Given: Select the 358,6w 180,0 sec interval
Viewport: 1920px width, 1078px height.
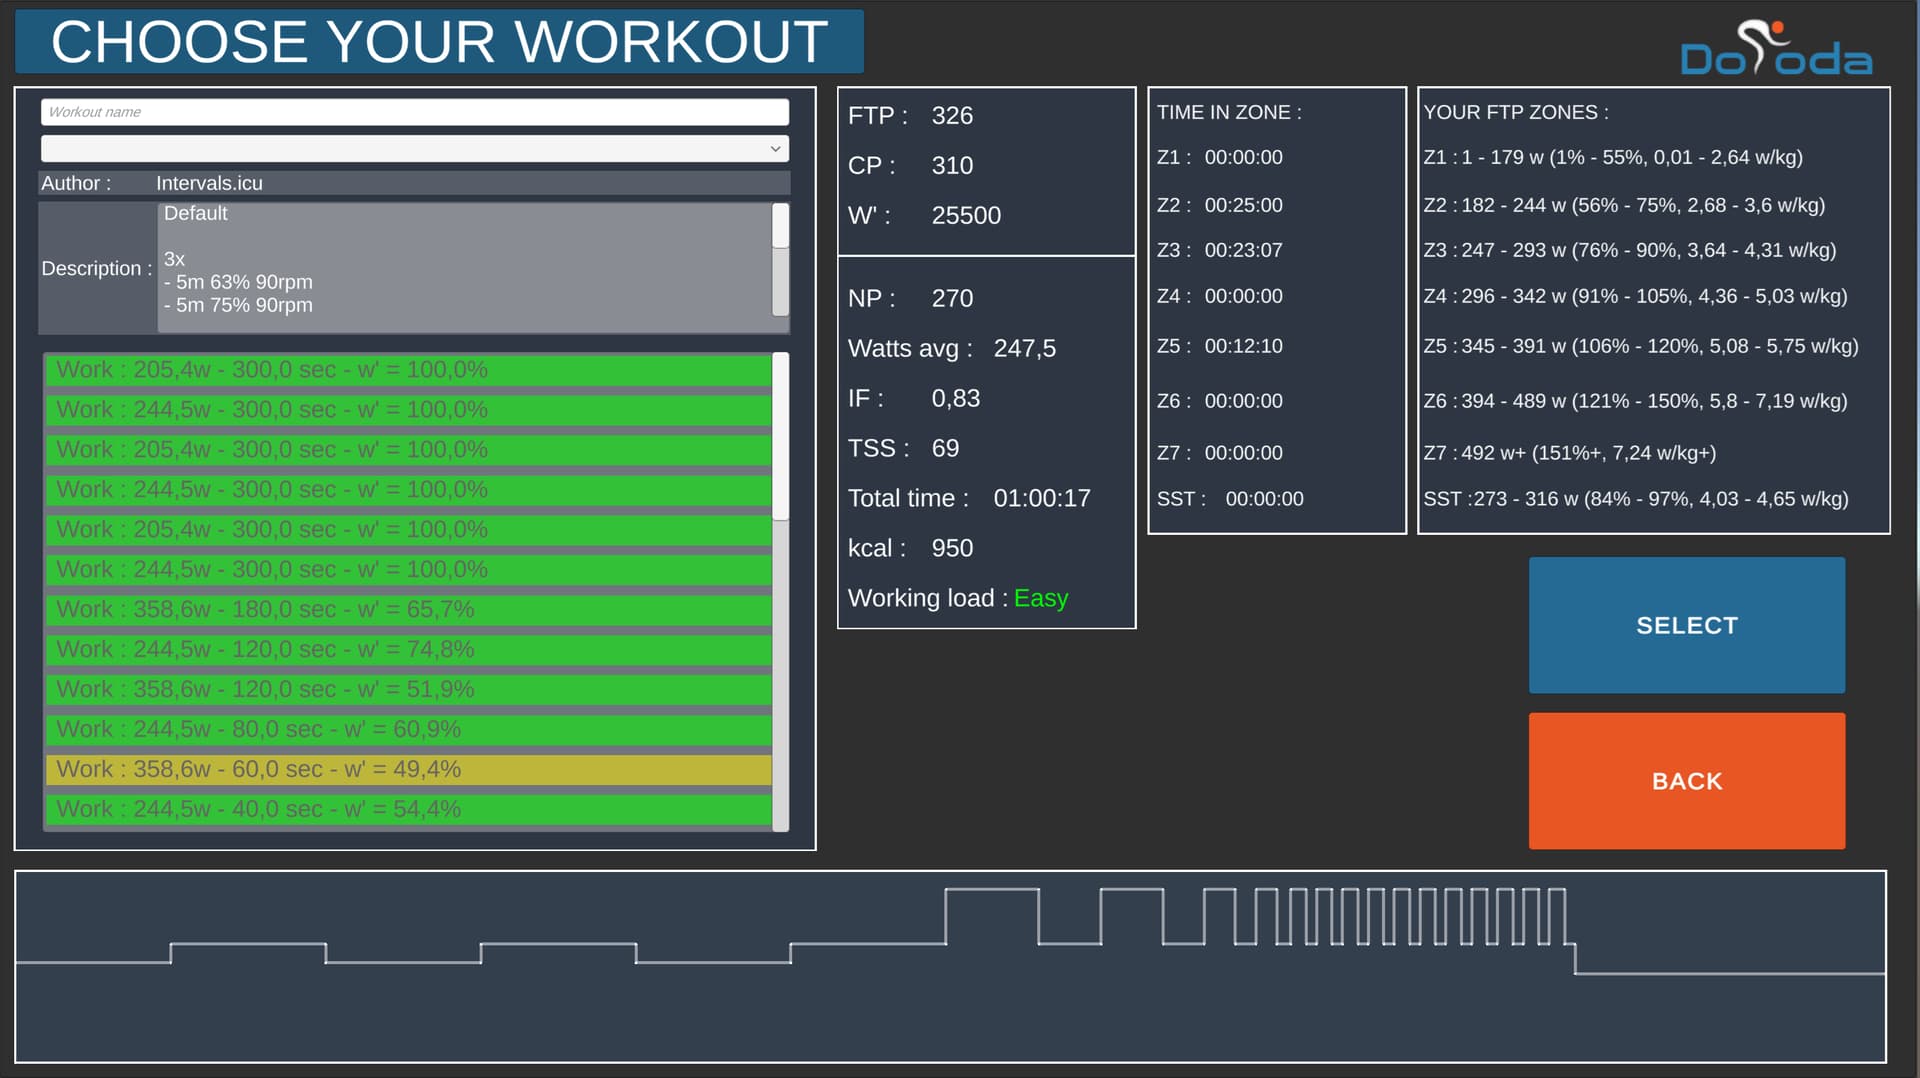Looking at the screenshot, I should click(x=408, y=610).
